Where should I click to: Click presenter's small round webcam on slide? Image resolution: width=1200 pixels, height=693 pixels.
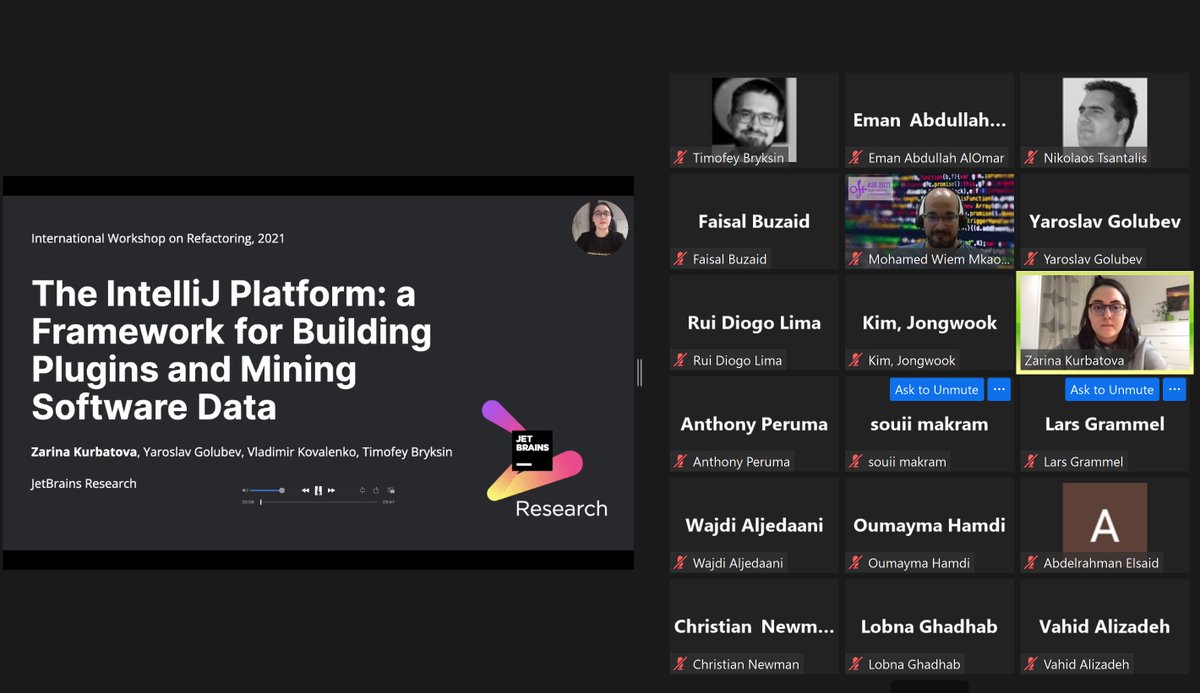(x=600, y=227)
